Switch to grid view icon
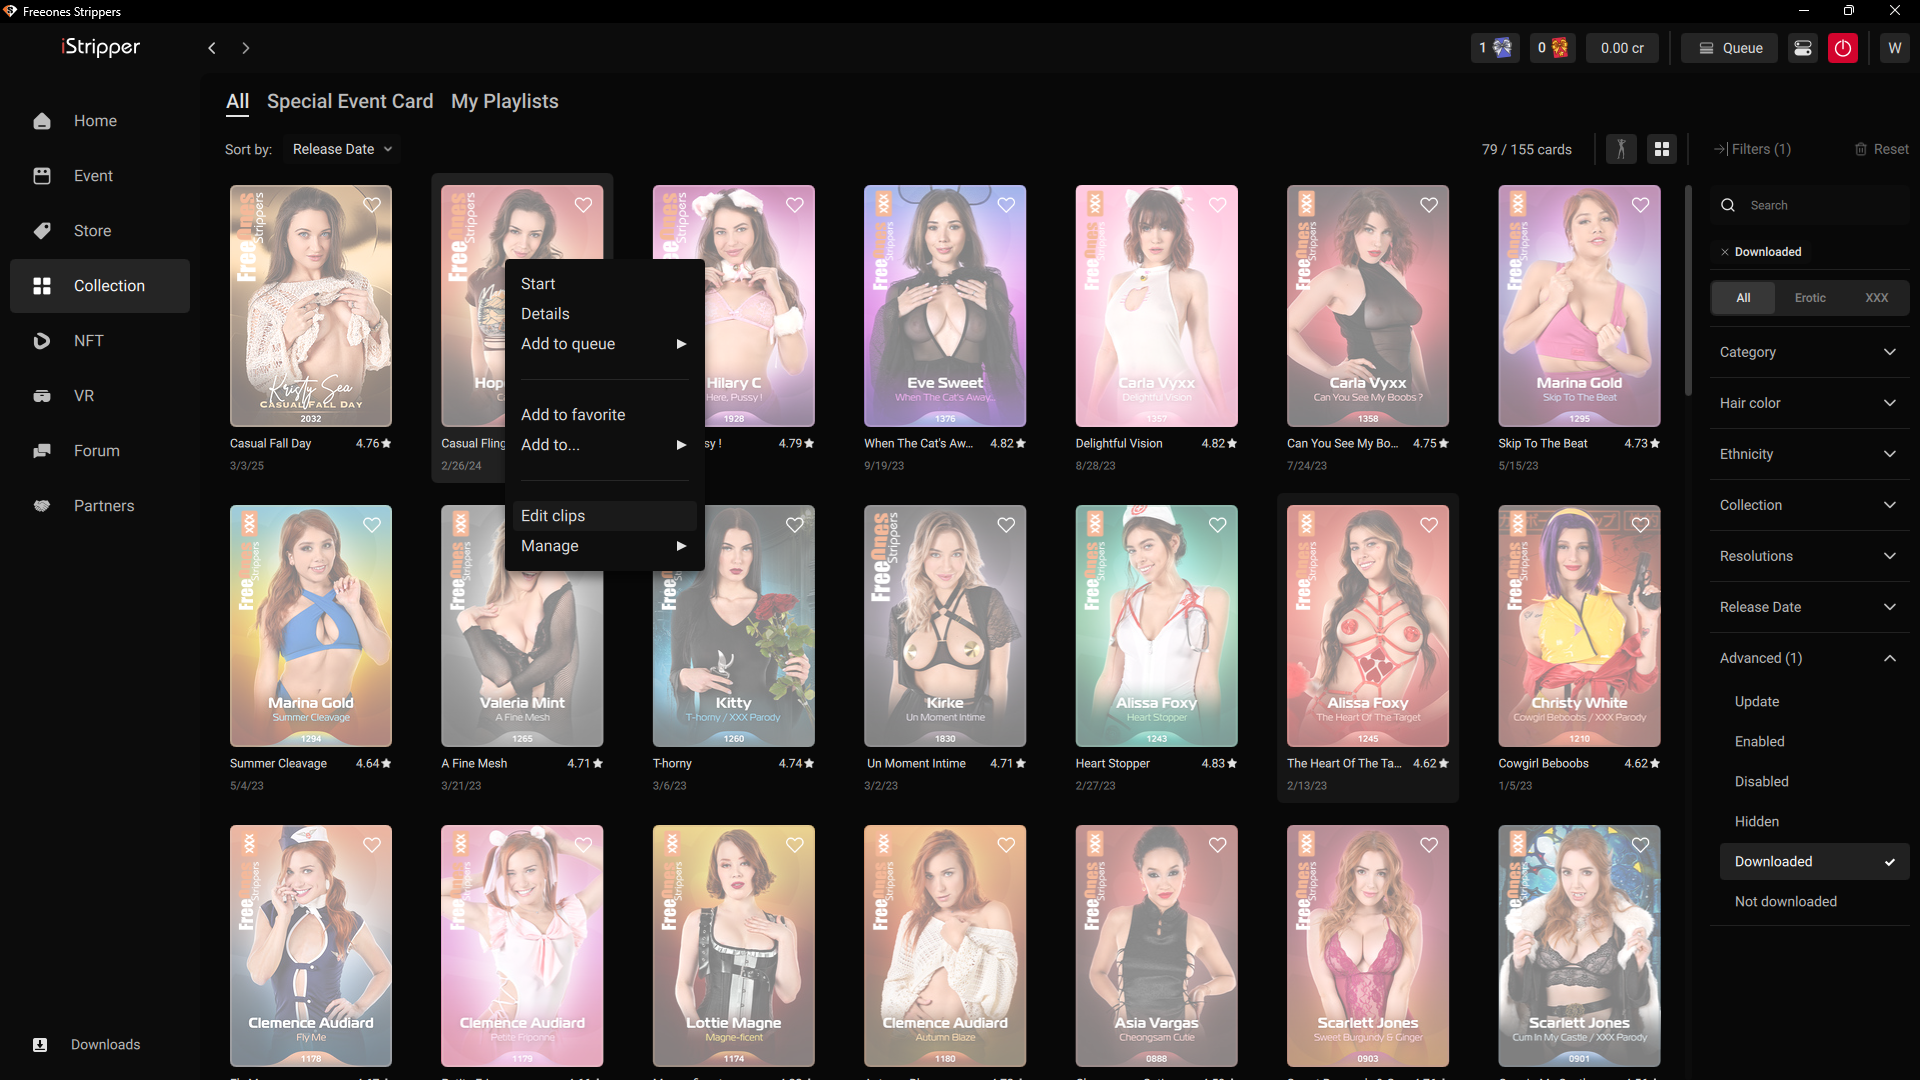 coord(1662,149)
